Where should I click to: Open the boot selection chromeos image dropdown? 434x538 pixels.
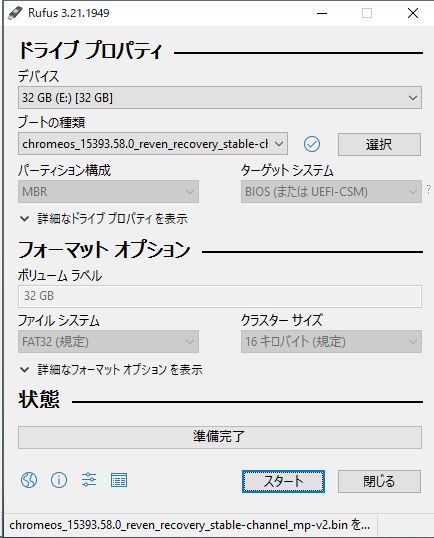coord(153,144)
